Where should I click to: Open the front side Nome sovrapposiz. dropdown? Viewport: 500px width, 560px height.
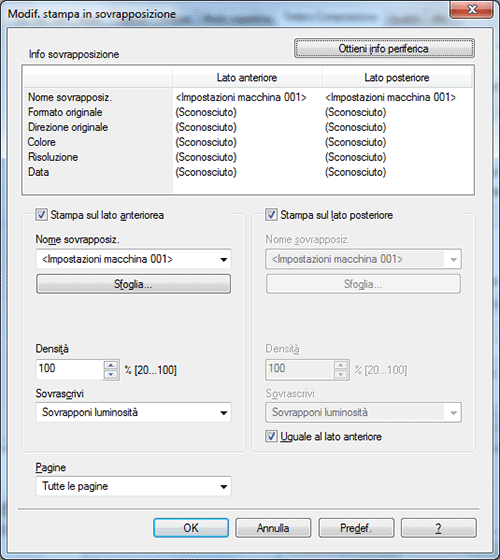coord(134,259)
